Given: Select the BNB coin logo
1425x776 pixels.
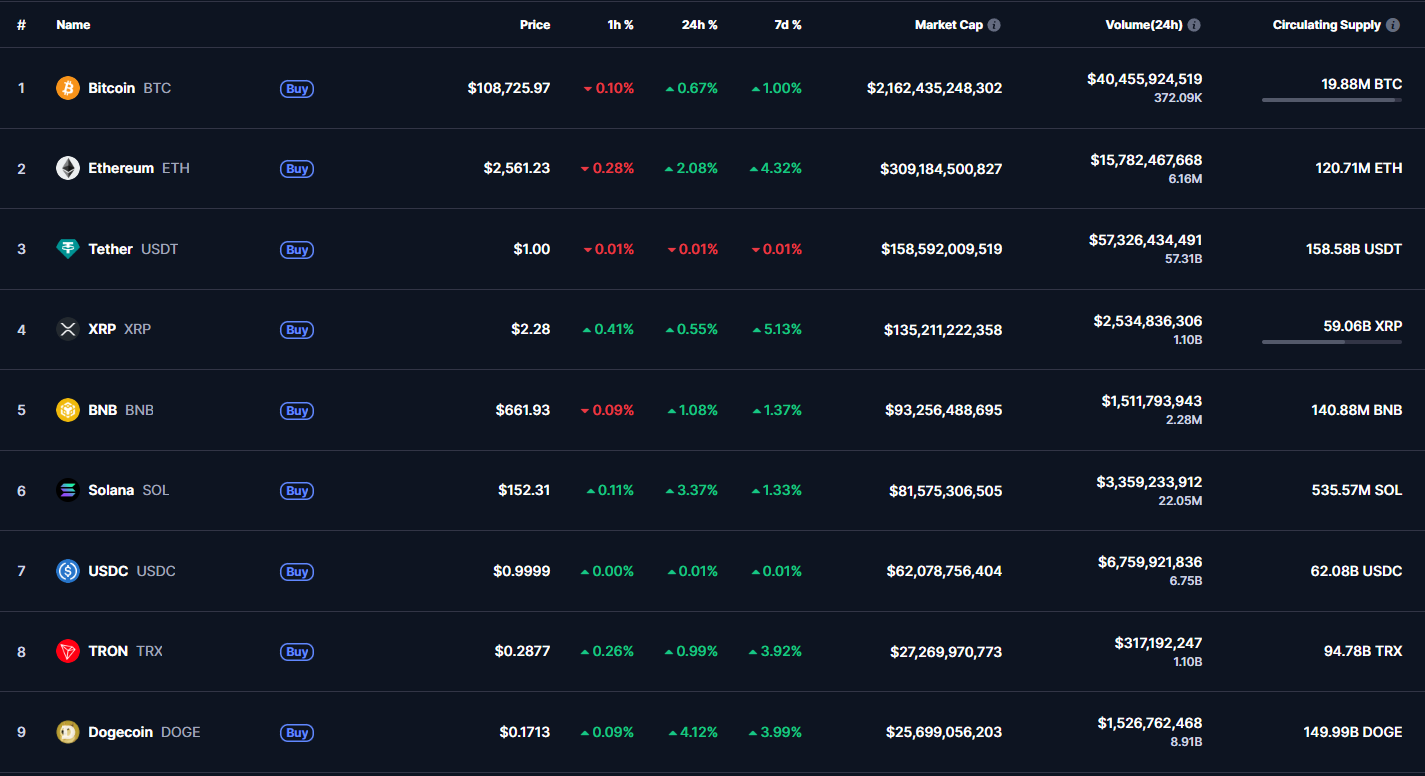Looking at the screenshot, I should click(67, 410).
